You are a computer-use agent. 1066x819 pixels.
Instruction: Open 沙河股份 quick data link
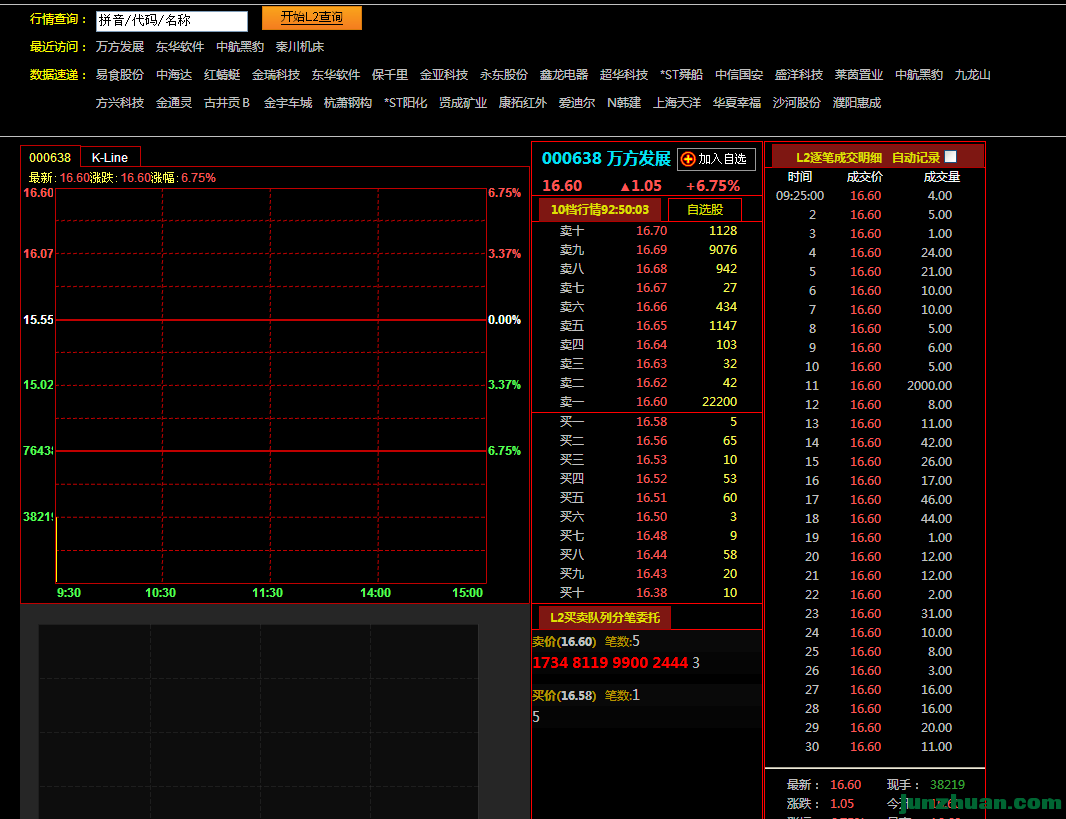(797, 103)
